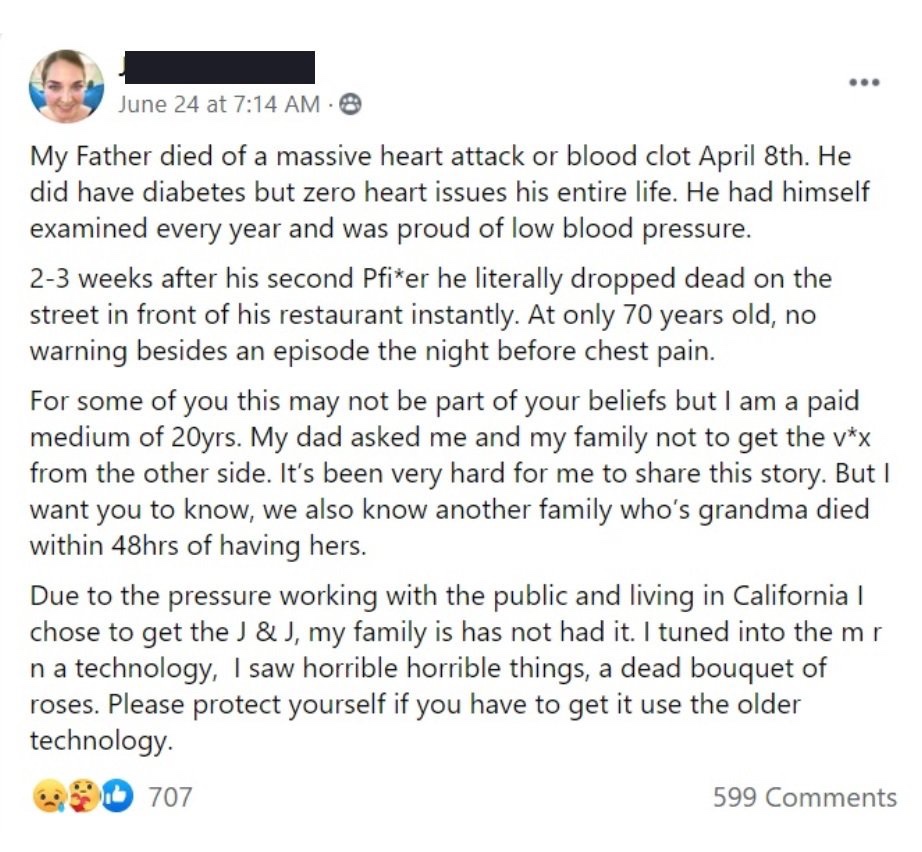Click the blue thumbs-up like reaction icon

(115, 797)
